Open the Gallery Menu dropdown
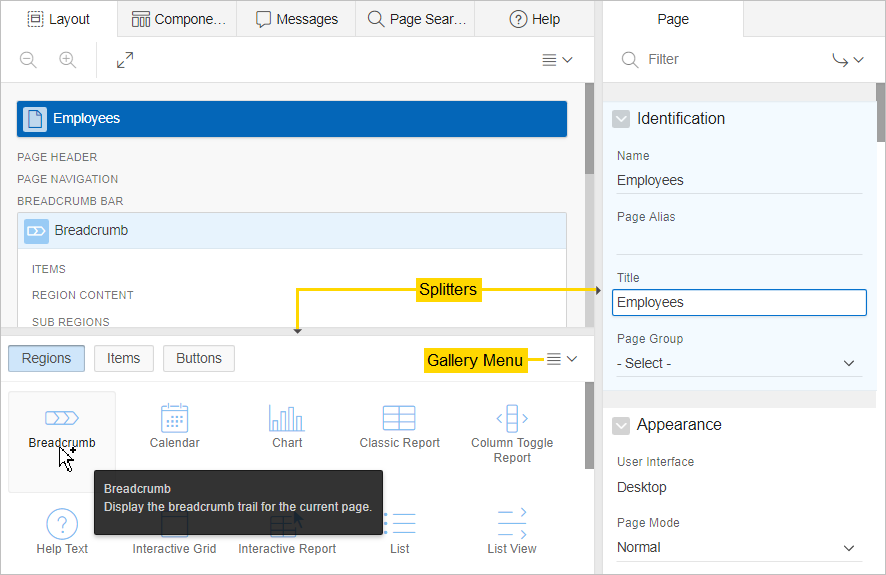This screenshot has height=575, width=886. (561, 359)
